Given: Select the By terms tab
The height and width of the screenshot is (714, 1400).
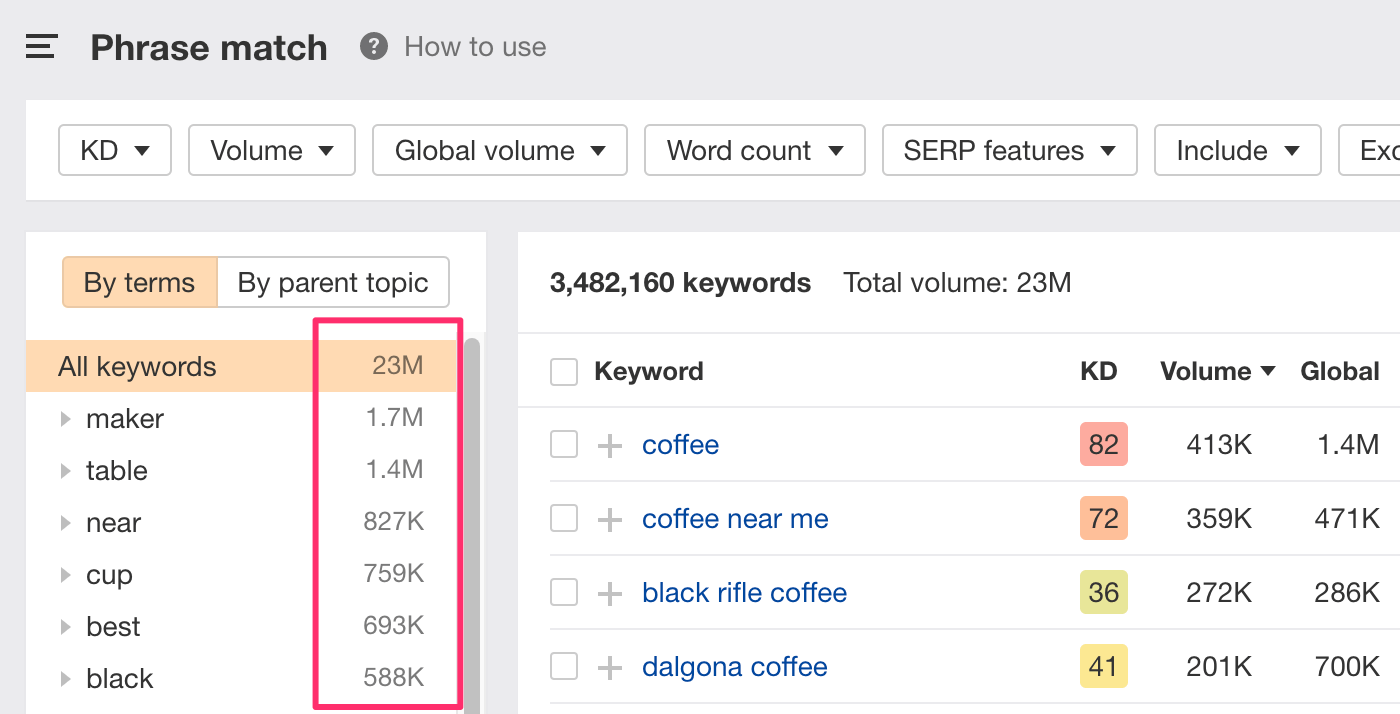Looking at the screenshot, I should [x=139, y=283].
